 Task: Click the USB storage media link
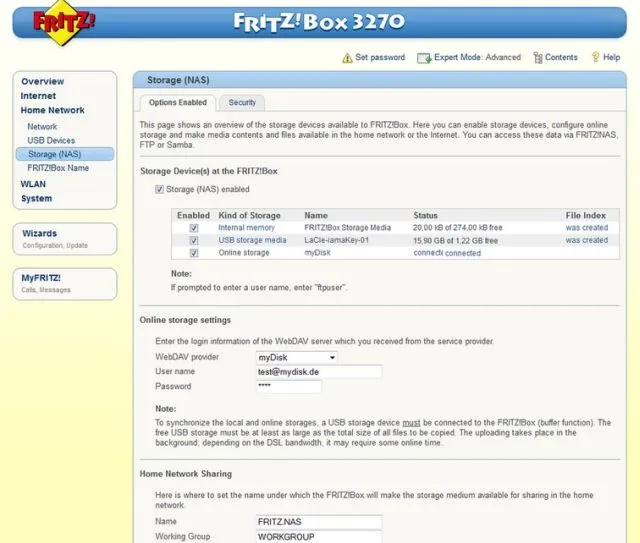coord(252,240)
